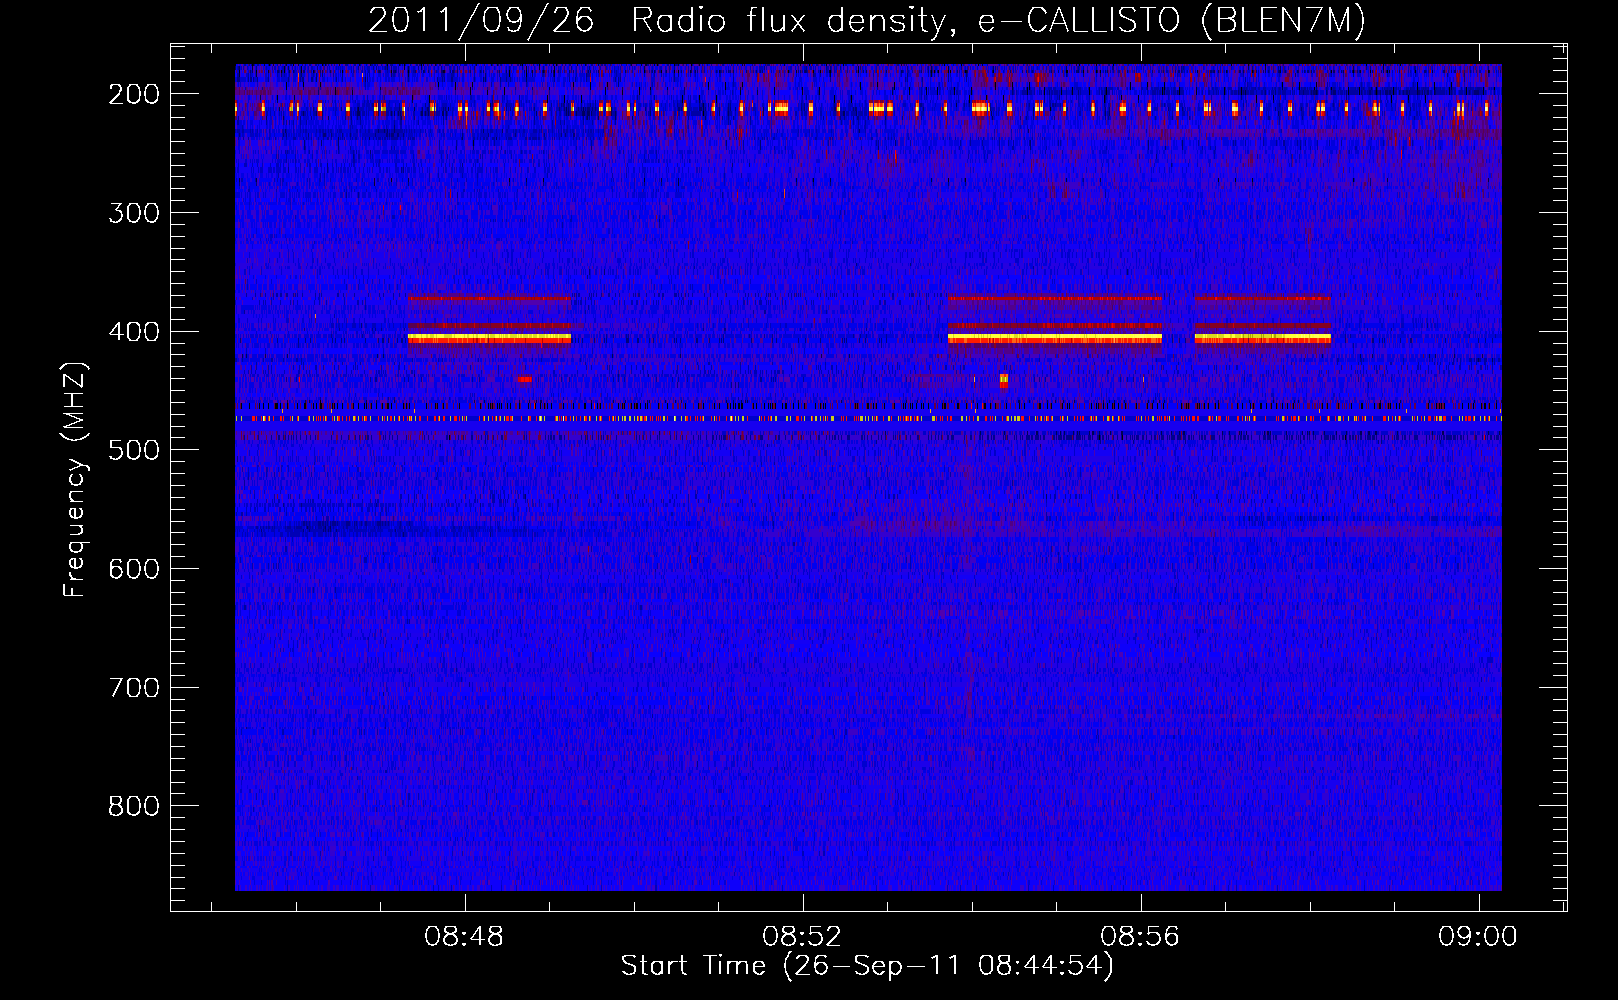Select the 700 frequency tick label
Image resolution: width=1618 pixels, height=1000 pixels.
coord(133,688)
